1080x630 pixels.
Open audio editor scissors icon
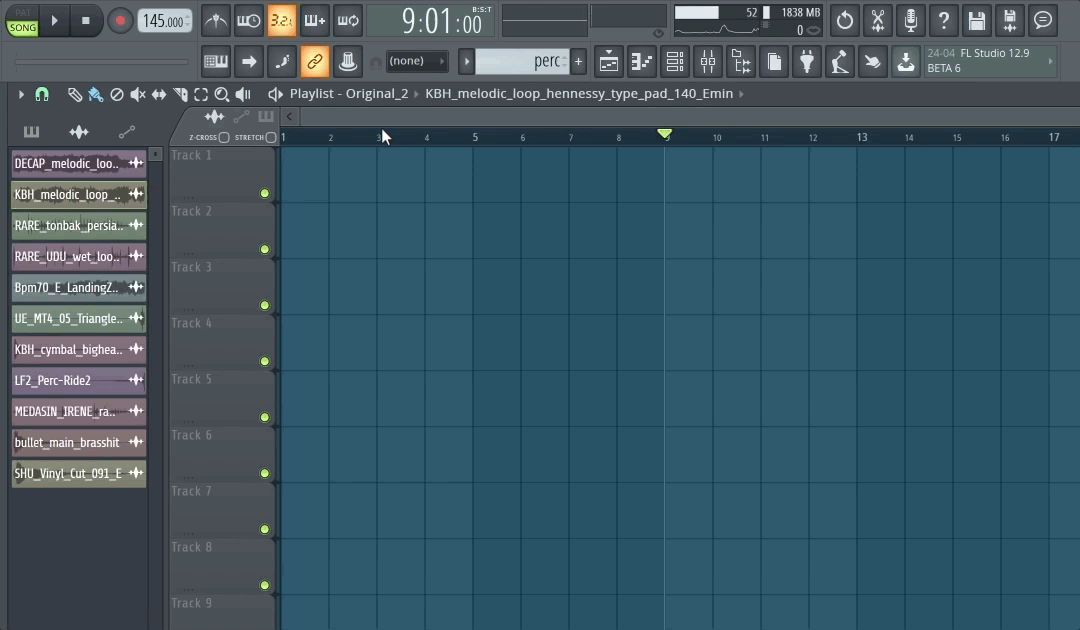(878, 21)
